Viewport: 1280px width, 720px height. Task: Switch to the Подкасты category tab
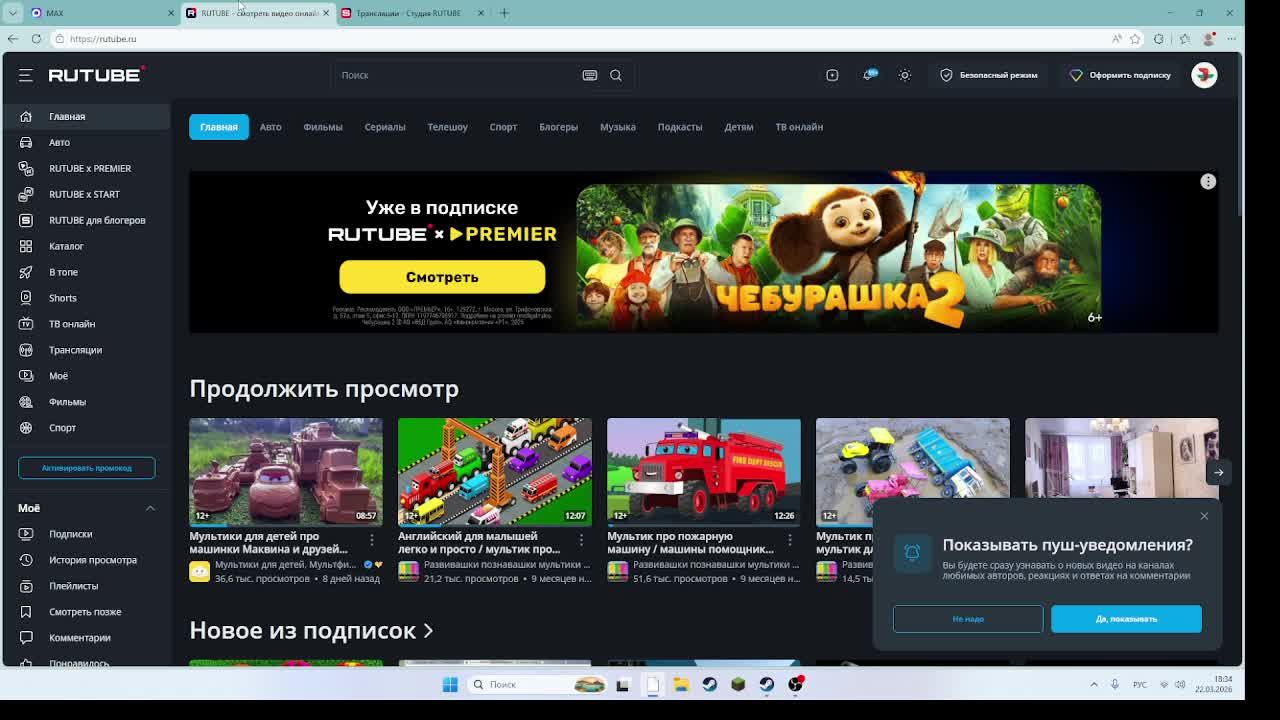pos(680,127)
